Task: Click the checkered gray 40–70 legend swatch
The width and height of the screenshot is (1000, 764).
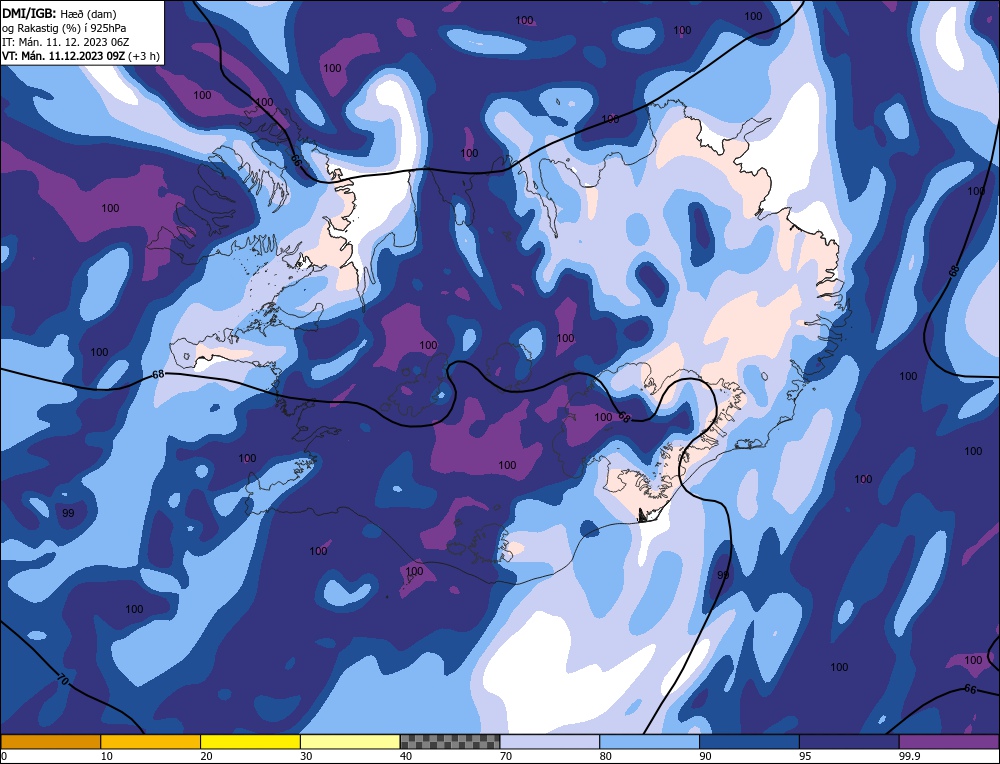Action: click(x=450, y=741)
